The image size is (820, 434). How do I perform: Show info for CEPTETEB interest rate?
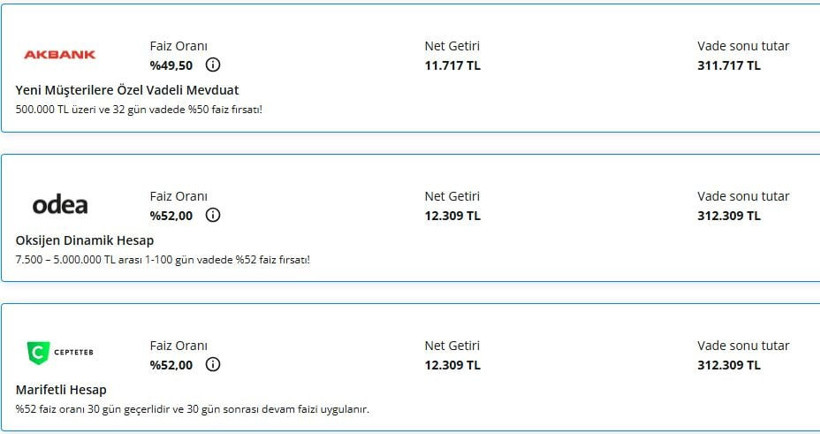point(213,364)
